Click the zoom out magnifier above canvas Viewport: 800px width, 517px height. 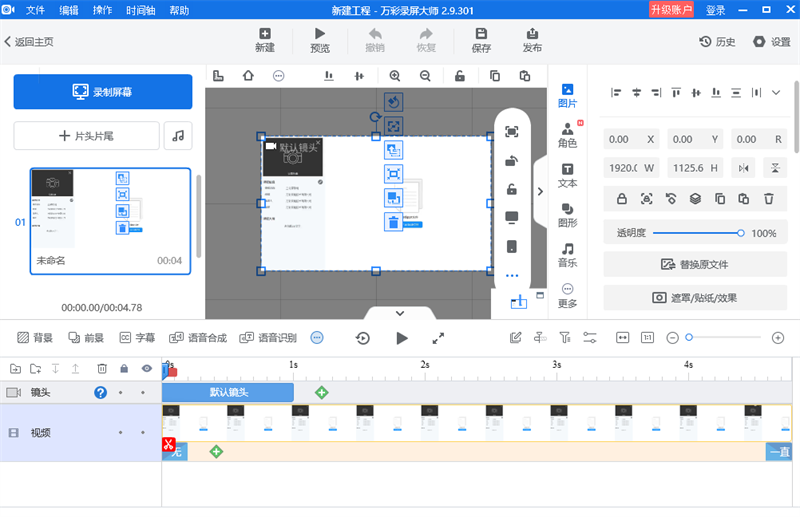[425, 76]
